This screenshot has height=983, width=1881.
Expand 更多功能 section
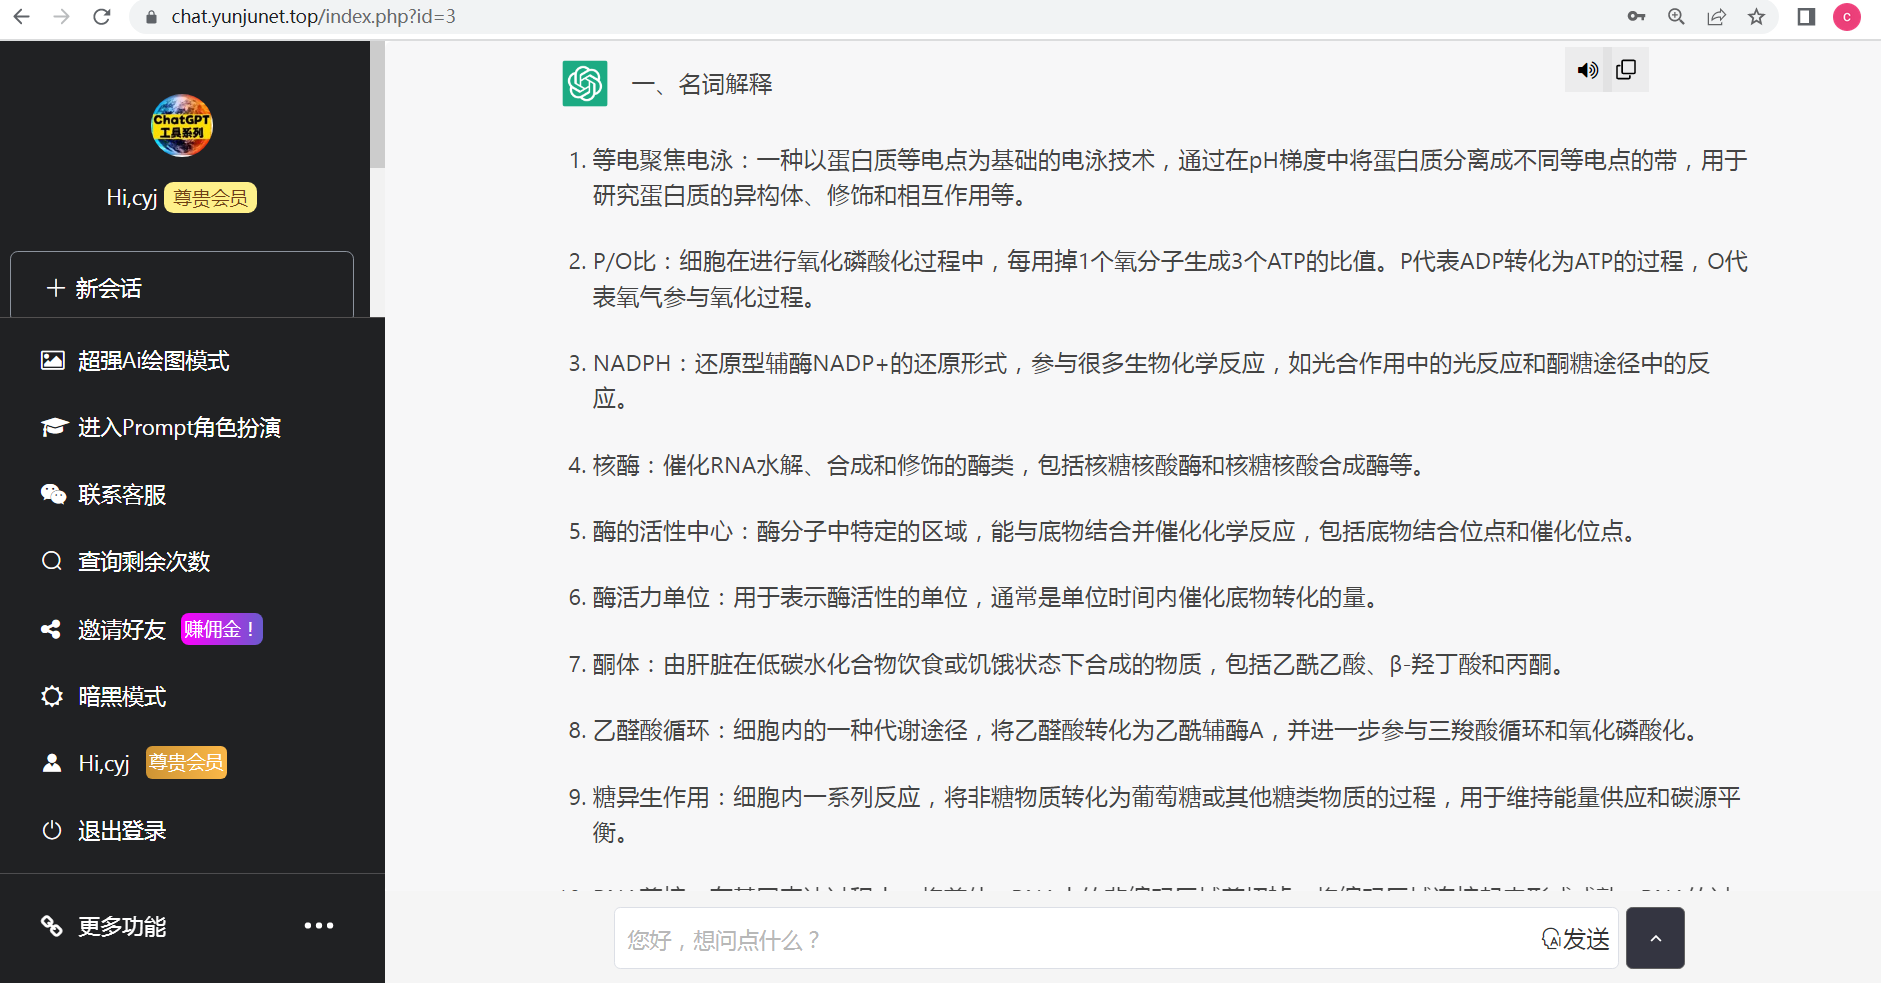(103, 926)
